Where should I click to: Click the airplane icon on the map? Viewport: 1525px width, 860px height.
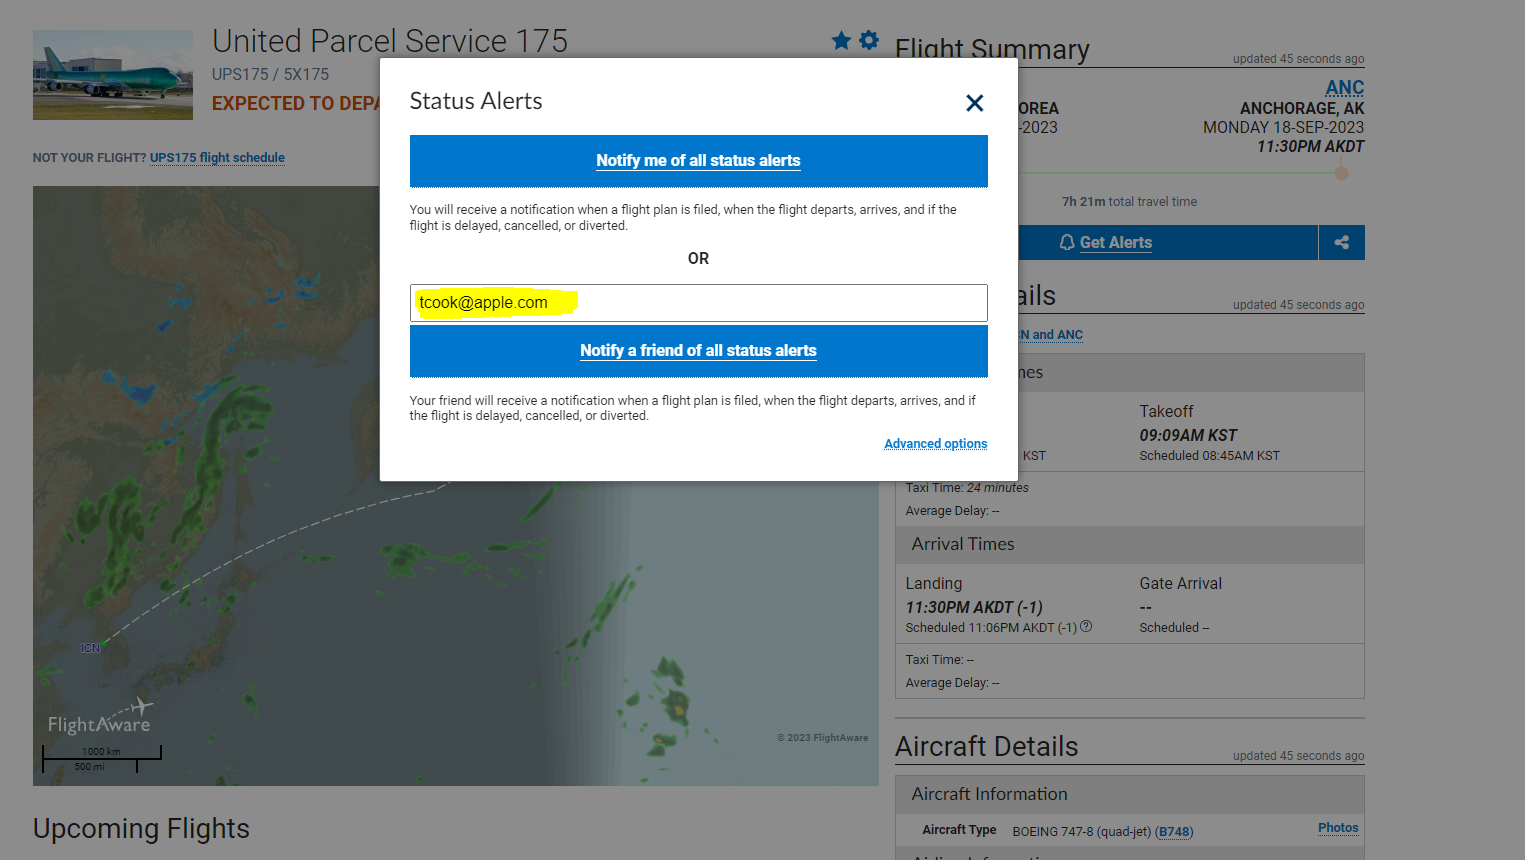tap(142, 706)
